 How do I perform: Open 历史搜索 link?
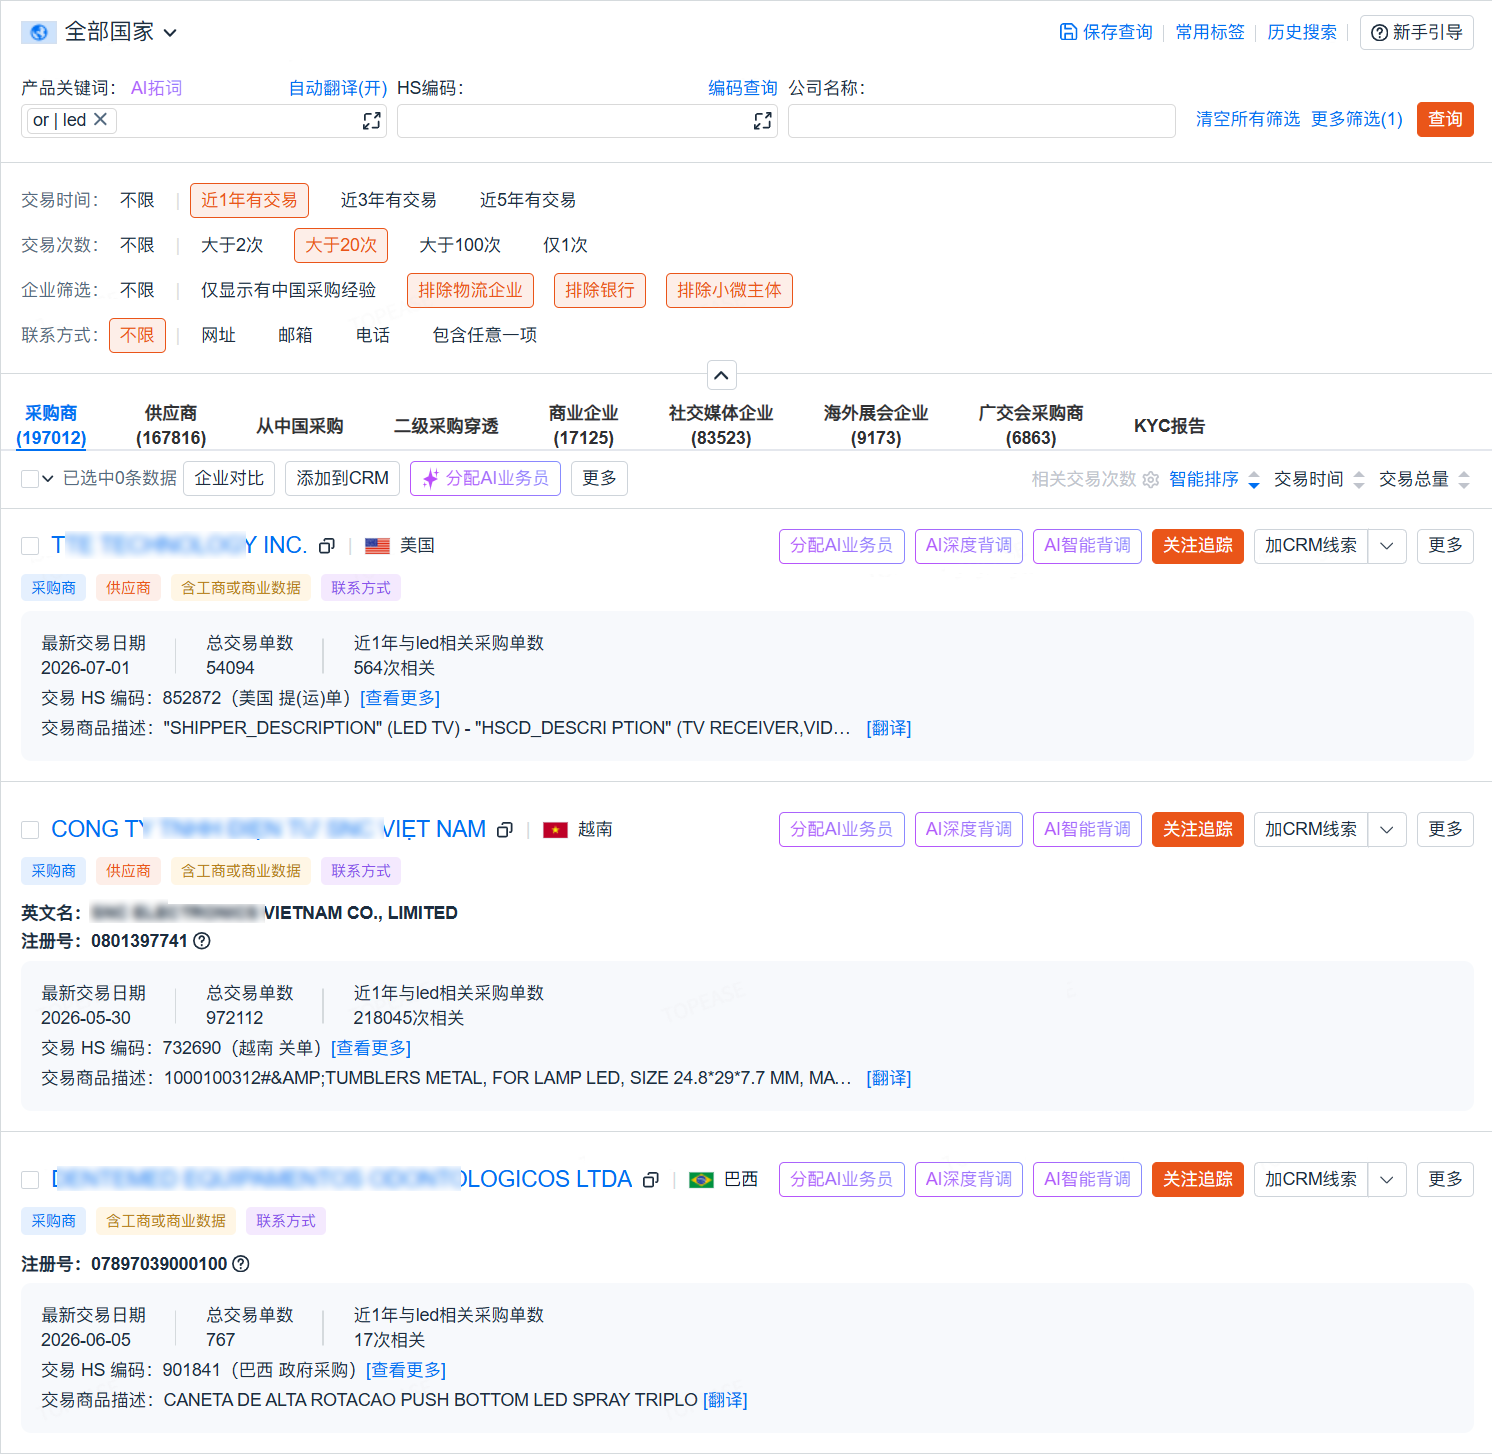click(1302, 32)
